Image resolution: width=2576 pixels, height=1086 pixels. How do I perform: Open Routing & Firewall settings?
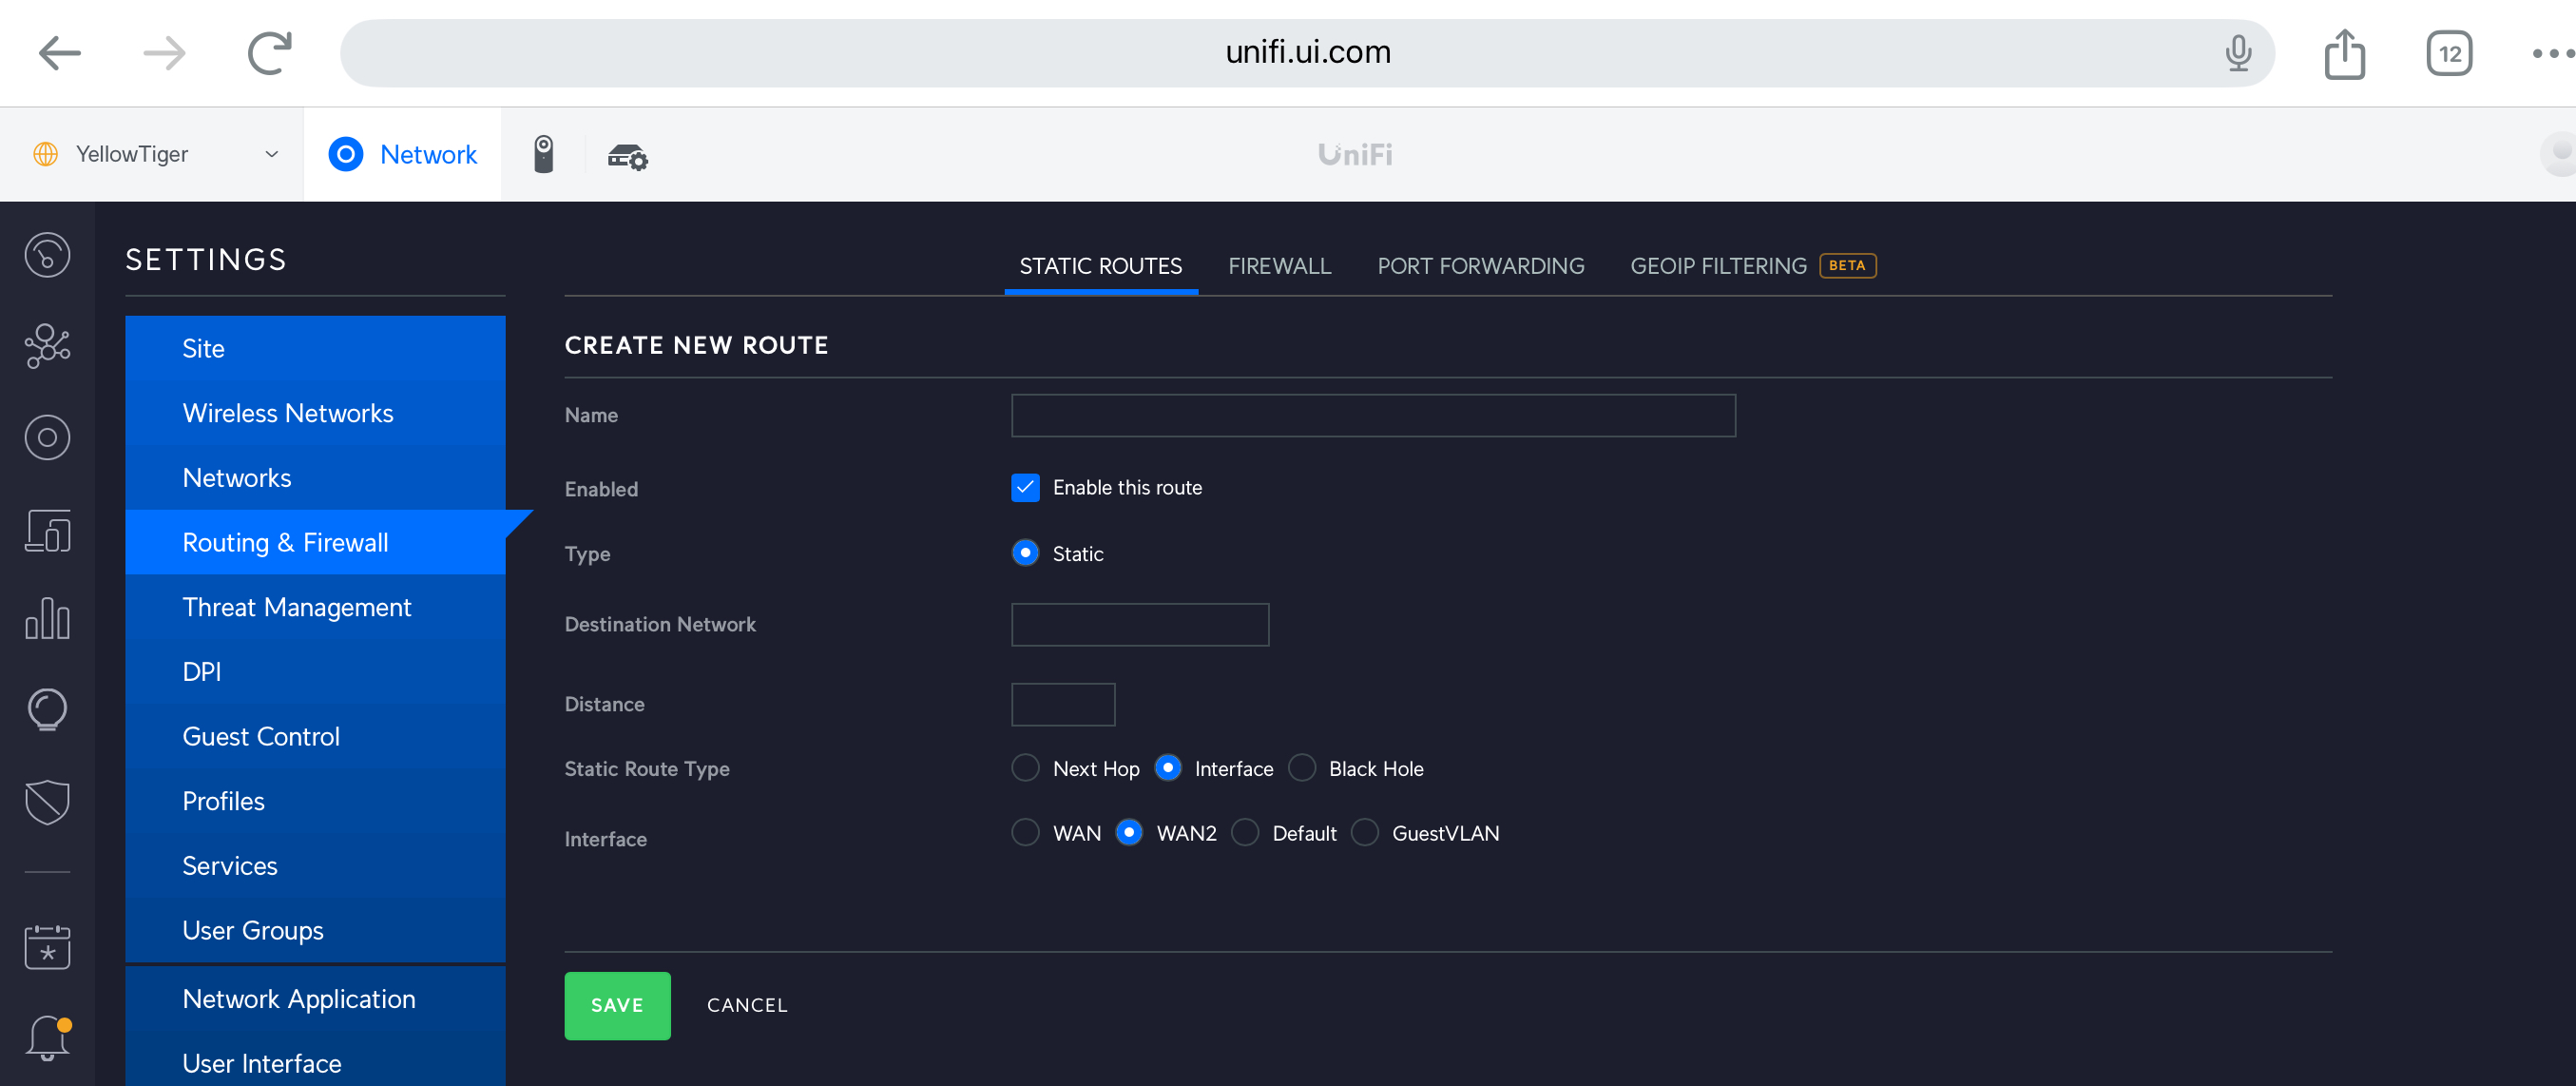click(x=315, y=542)
